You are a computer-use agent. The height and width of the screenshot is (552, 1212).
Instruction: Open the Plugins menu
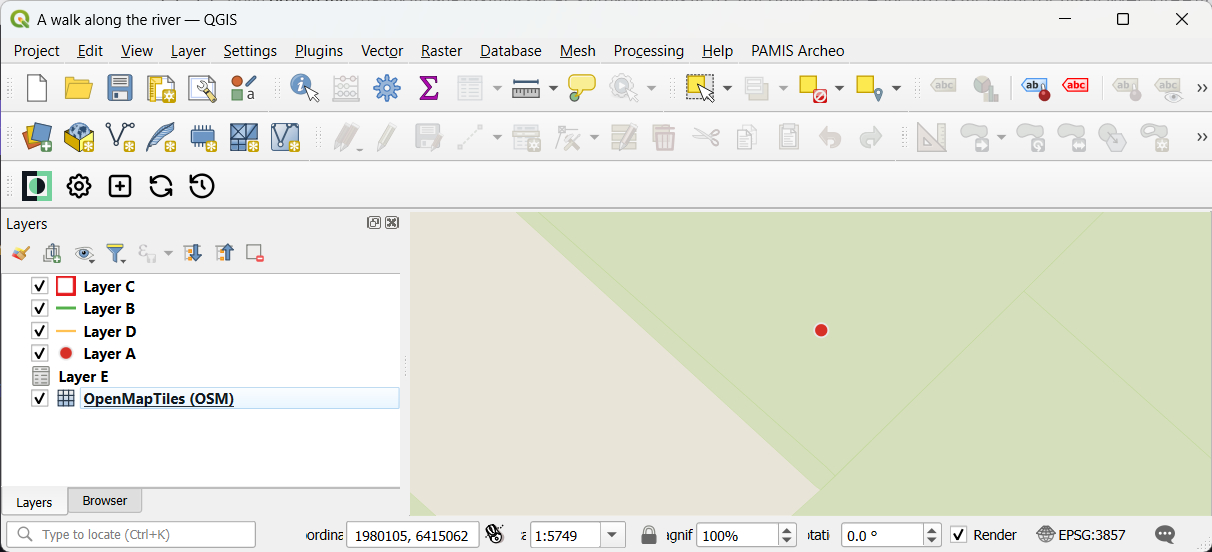click(319, 50)
